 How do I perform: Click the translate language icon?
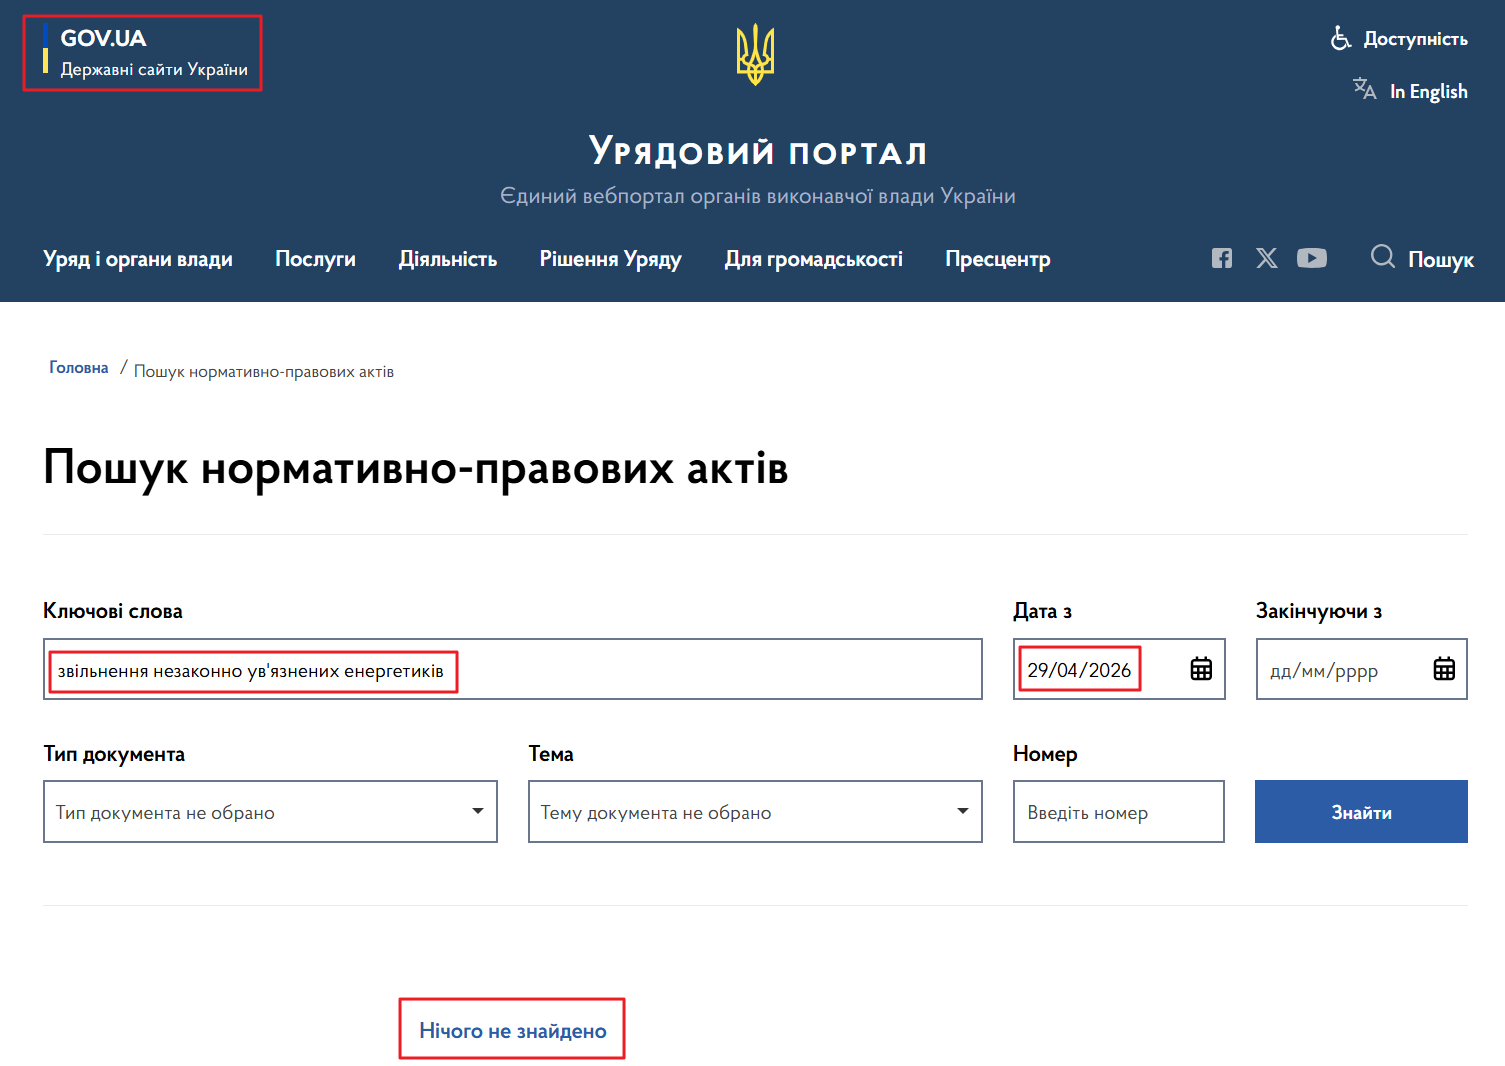point(1364,89)
